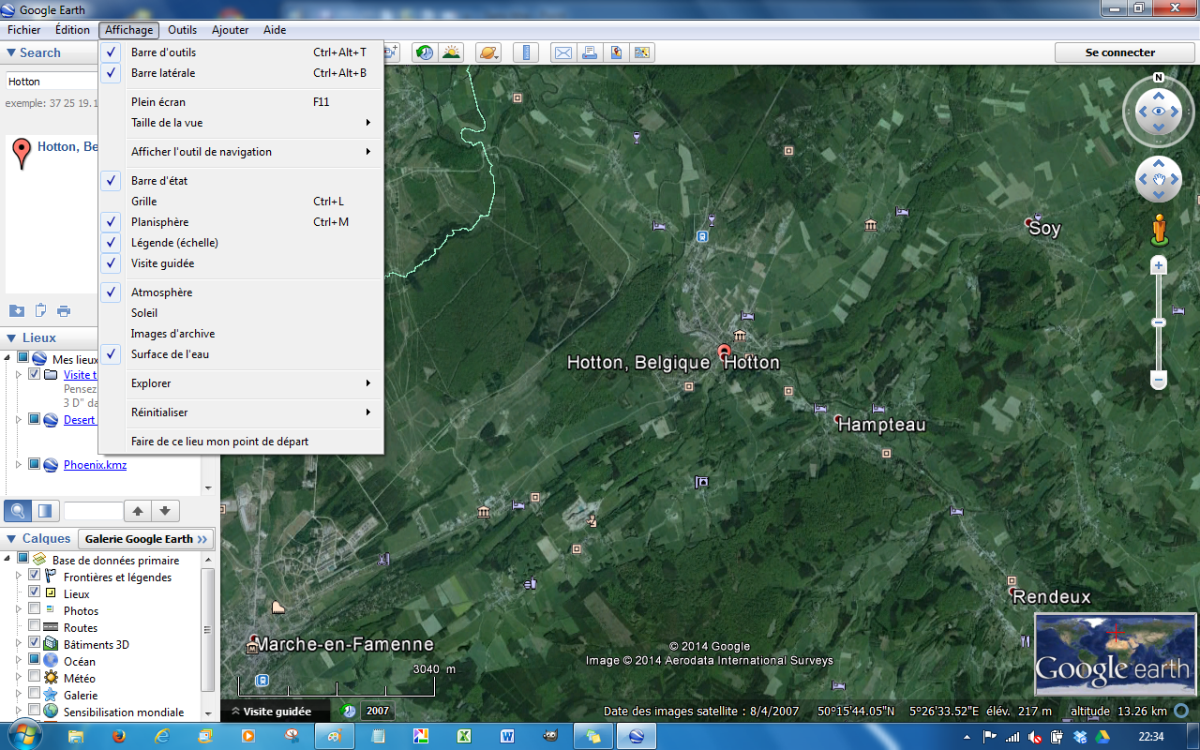Click the Hotton search input field

click(x=52, y=81)
